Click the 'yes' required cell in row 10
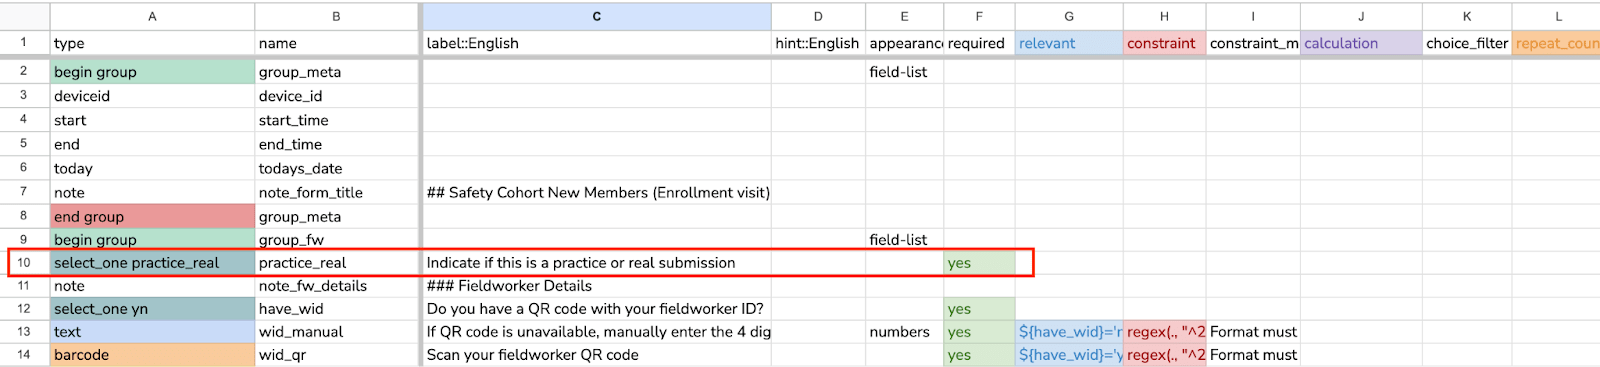 pos(979,263)
